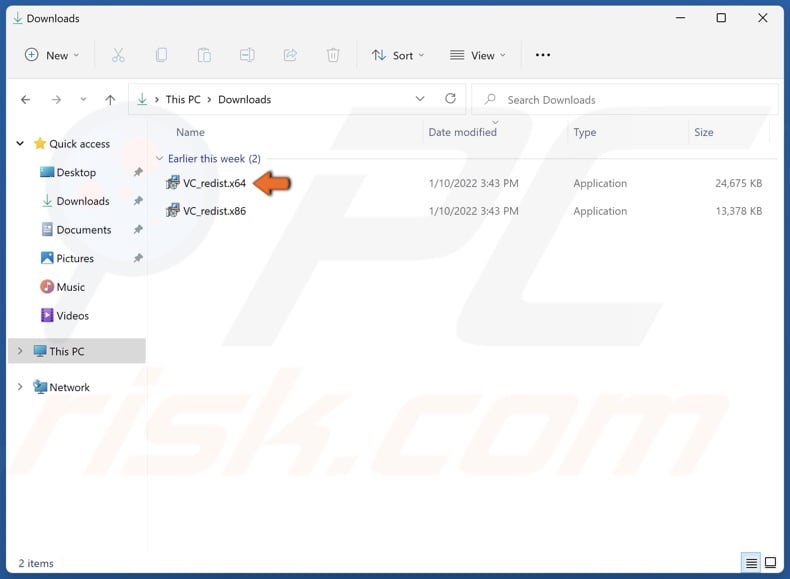Collapse the Quick access tree
Viewport: 790px width, 579px height.
point(20,144)
